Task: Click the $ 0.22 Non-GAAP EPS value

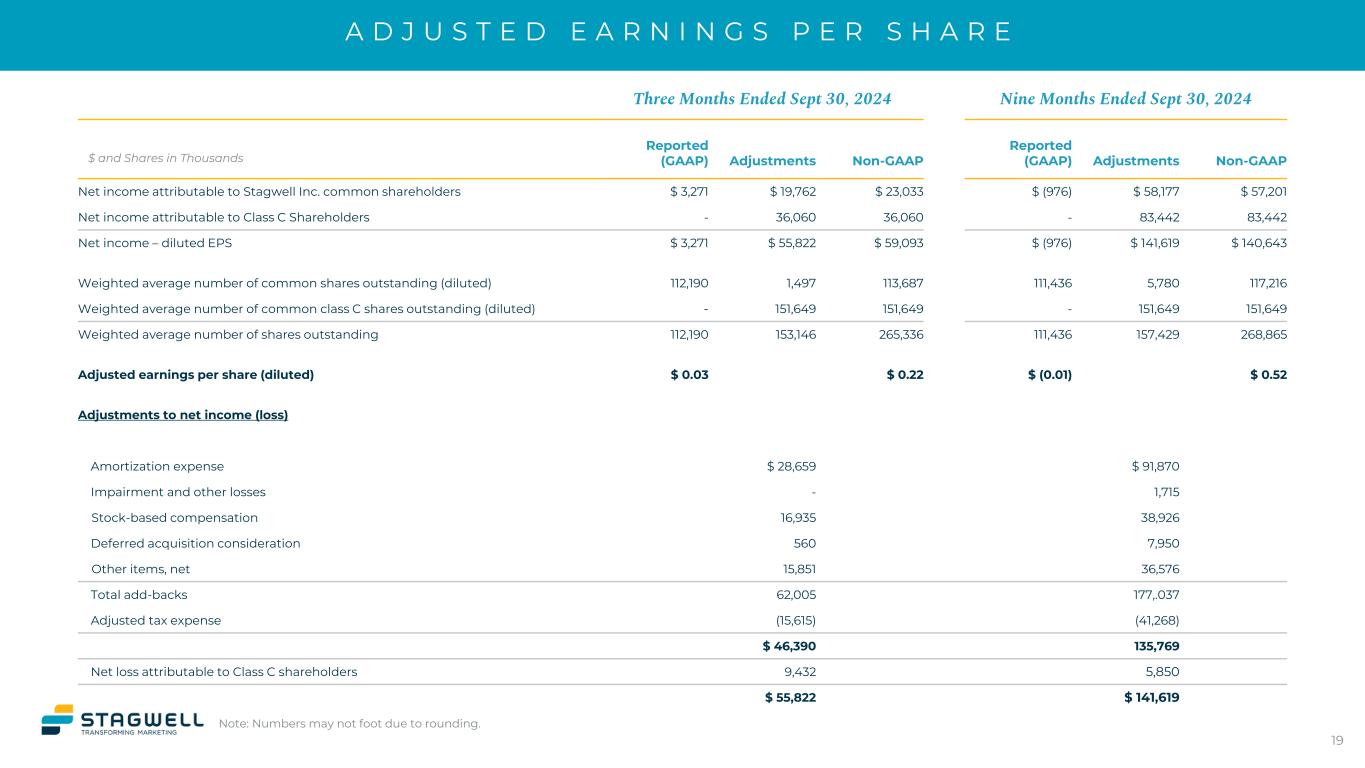Action: pos(904,375)
